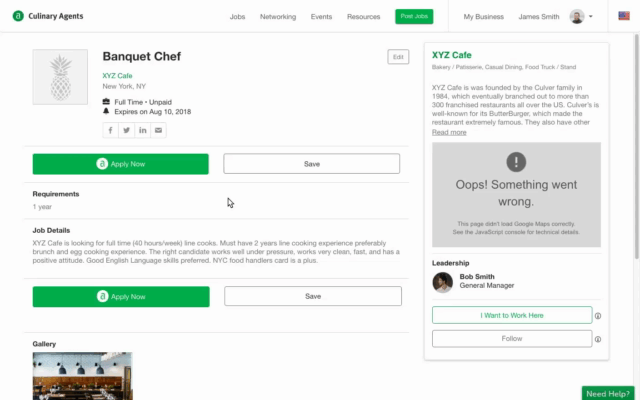This screenshot has width=640, height=400.
Task: Click the US flag language icon
Action: (624, 16)
